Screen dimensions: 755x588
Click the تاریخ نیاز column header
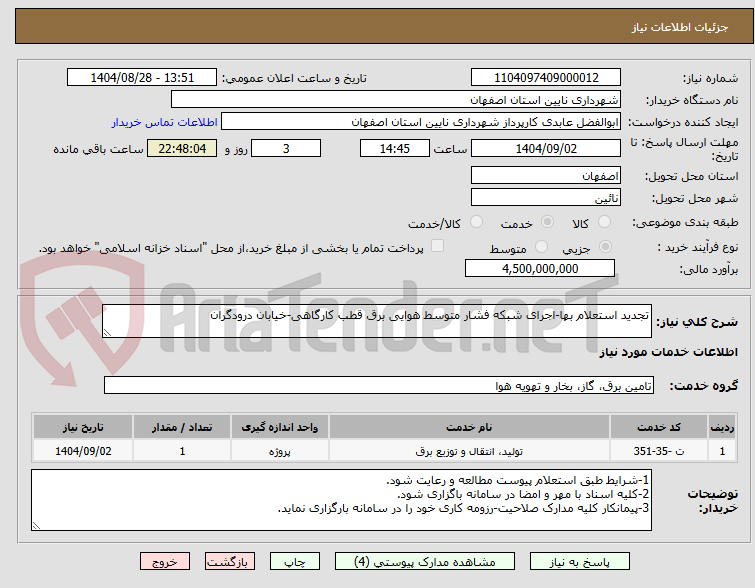pos(83,427)
